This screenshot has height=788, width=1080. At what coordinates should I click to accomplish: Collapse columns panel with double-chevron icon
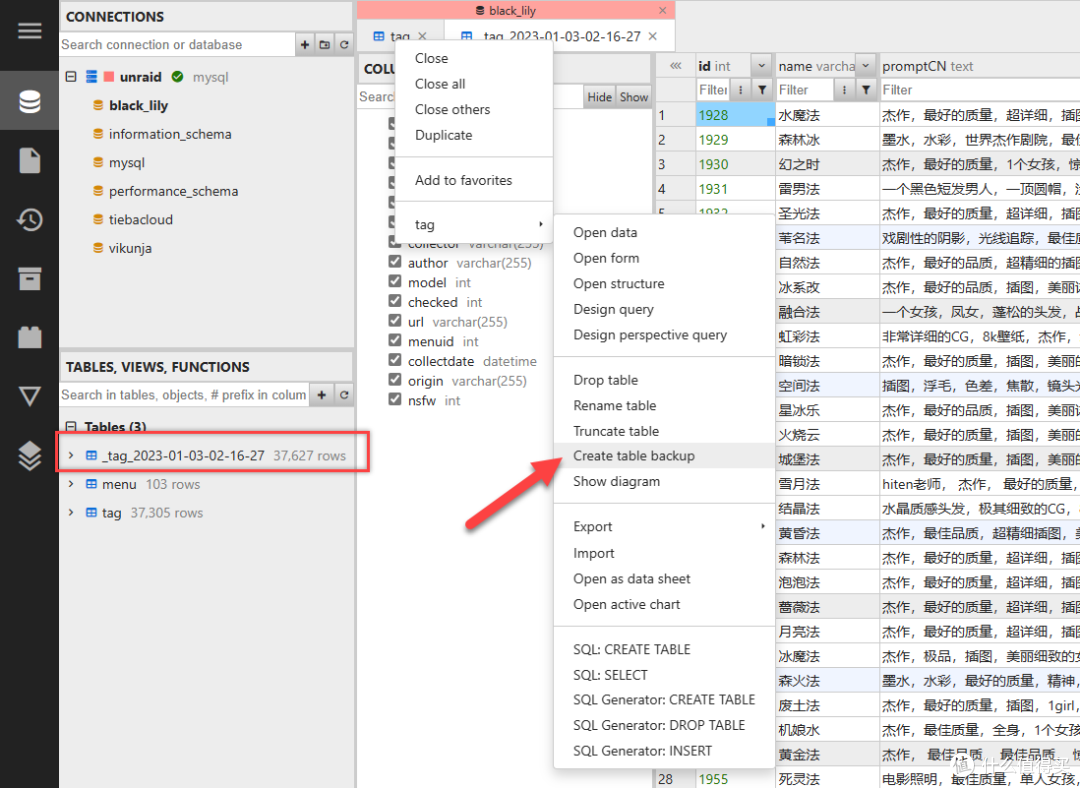pos(675,66)
